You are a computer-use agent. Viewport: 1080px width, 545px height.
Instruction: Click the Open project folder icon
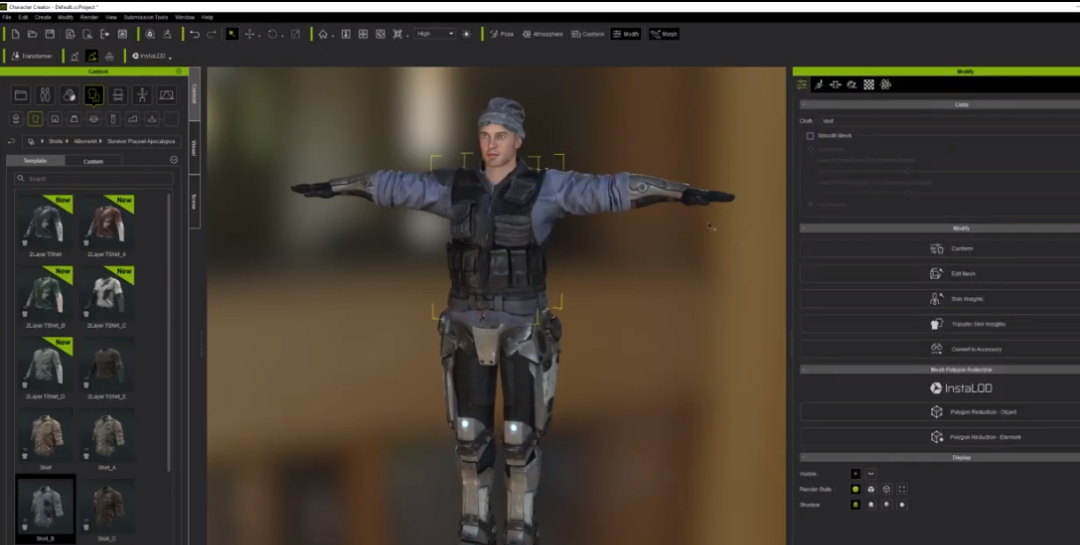pos(32,34)
